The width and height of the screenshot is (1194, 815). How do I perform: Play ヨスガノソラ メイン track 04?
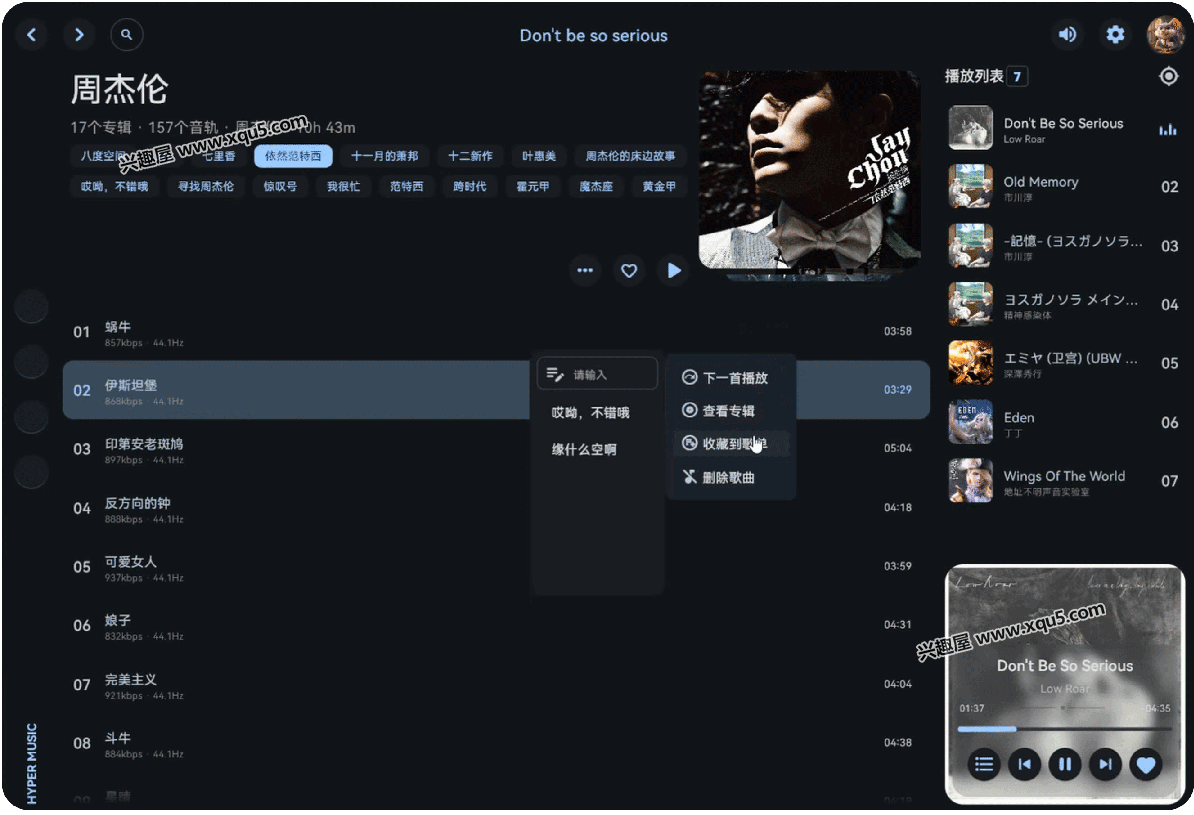point(1064,304)
